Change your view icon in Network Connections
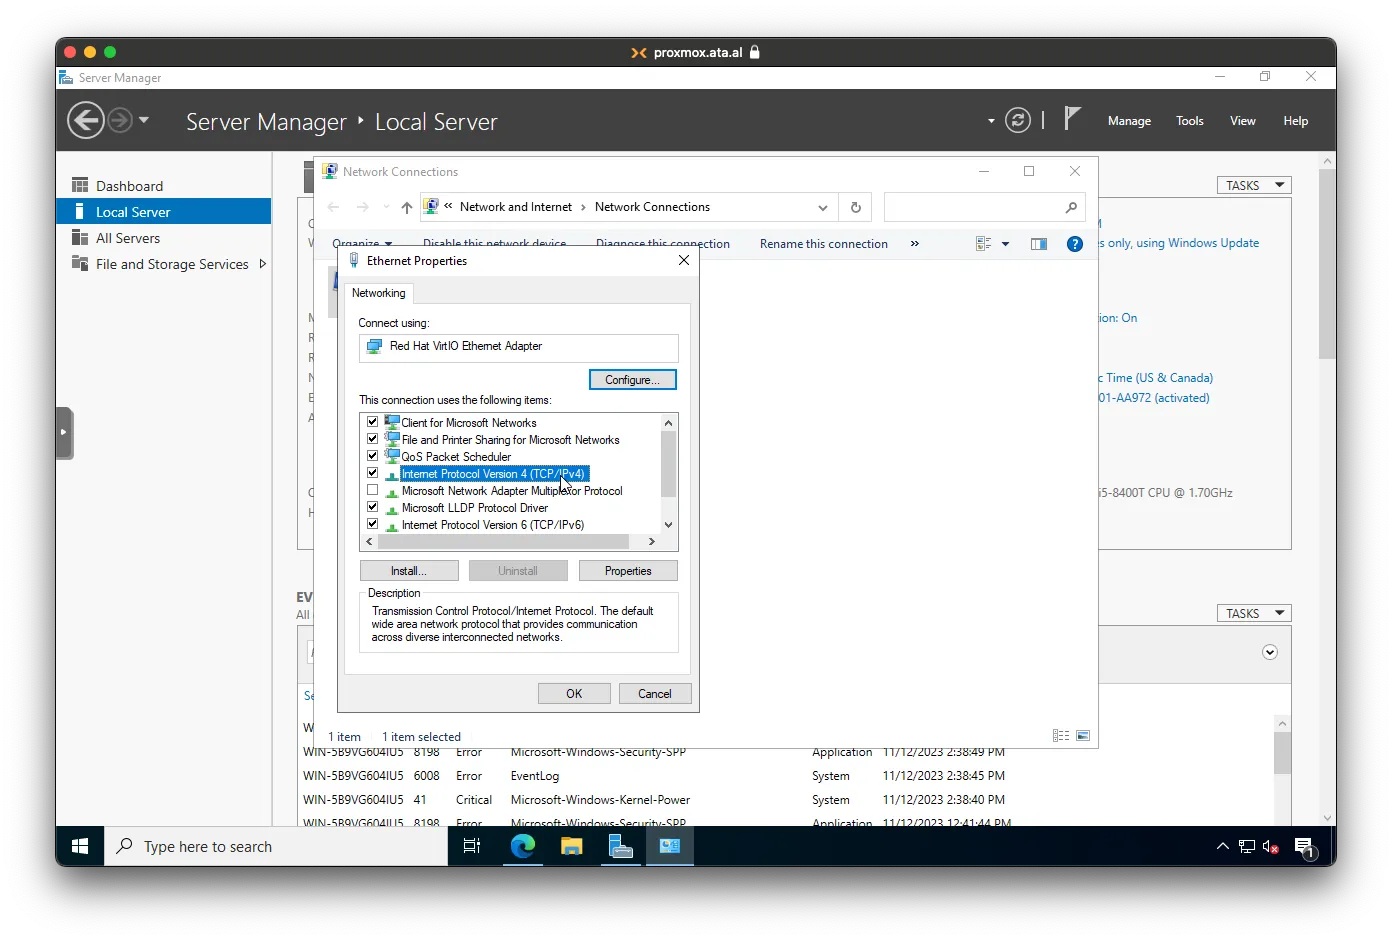This screenshot has height=940, width=1392. click(983, 244)
